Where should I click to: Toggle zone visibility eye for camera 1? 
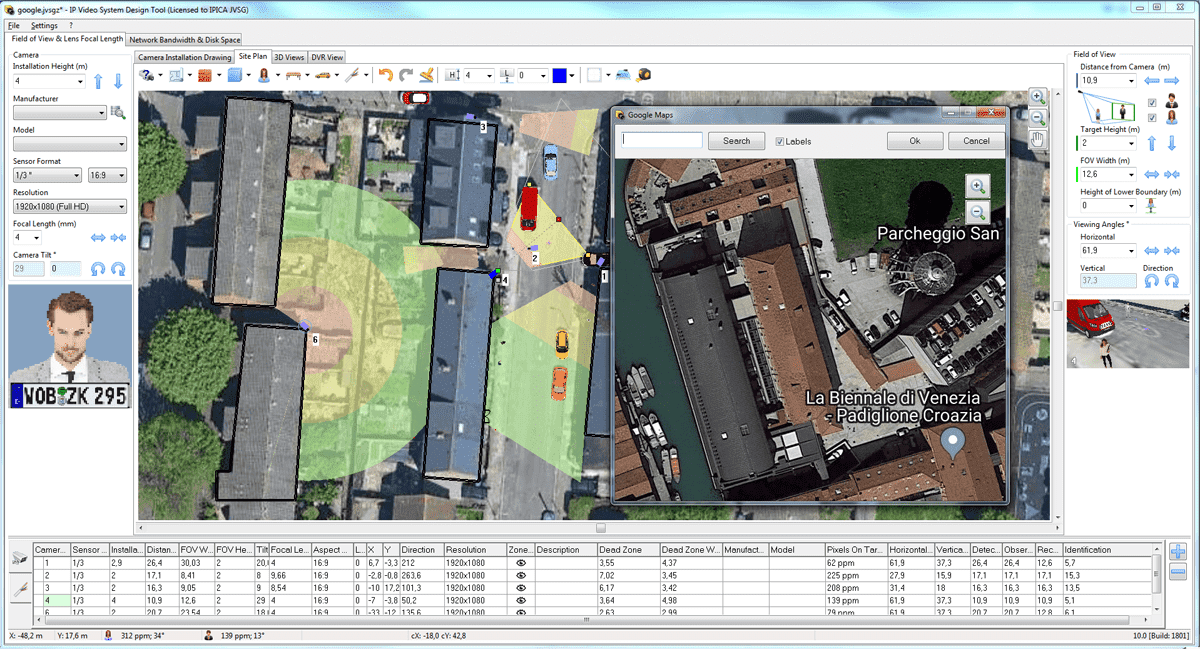[x=520, y=563]
